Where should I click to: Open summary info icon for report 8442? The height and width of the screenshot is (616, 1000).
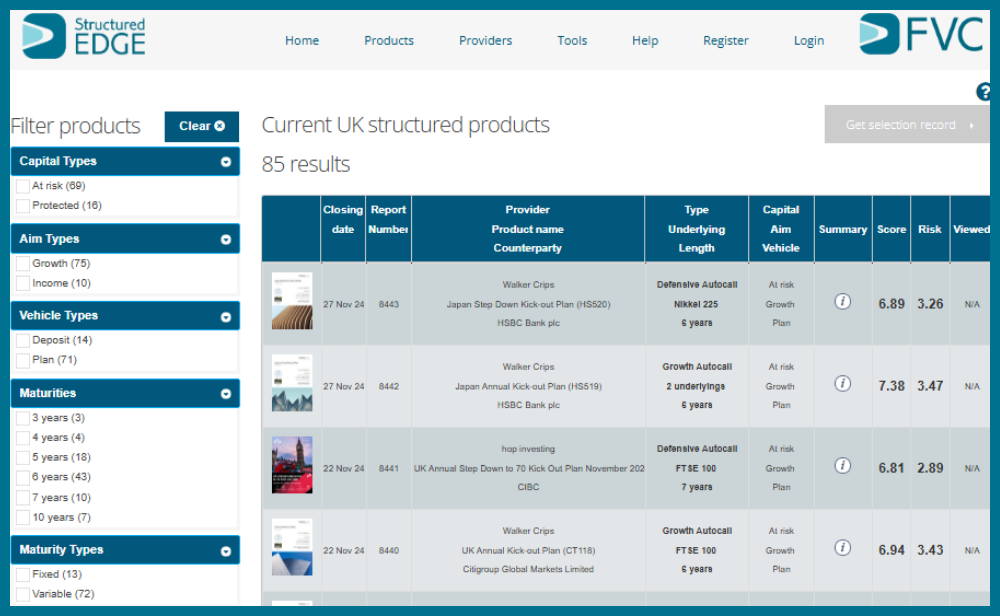842,384
